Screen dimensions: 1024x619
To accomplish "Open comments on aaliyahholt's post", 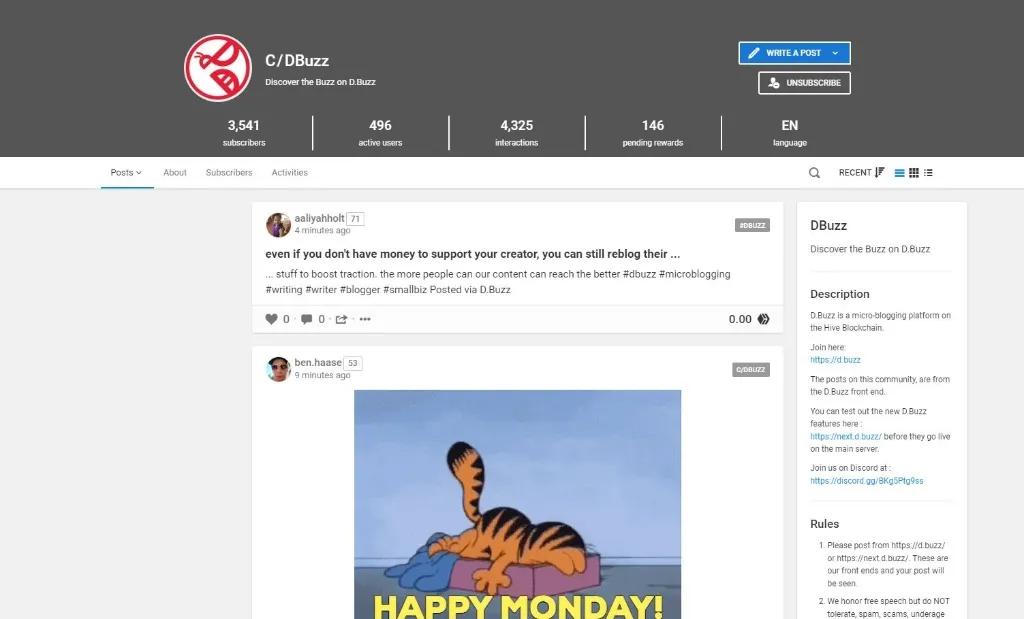I will (306, 319).
